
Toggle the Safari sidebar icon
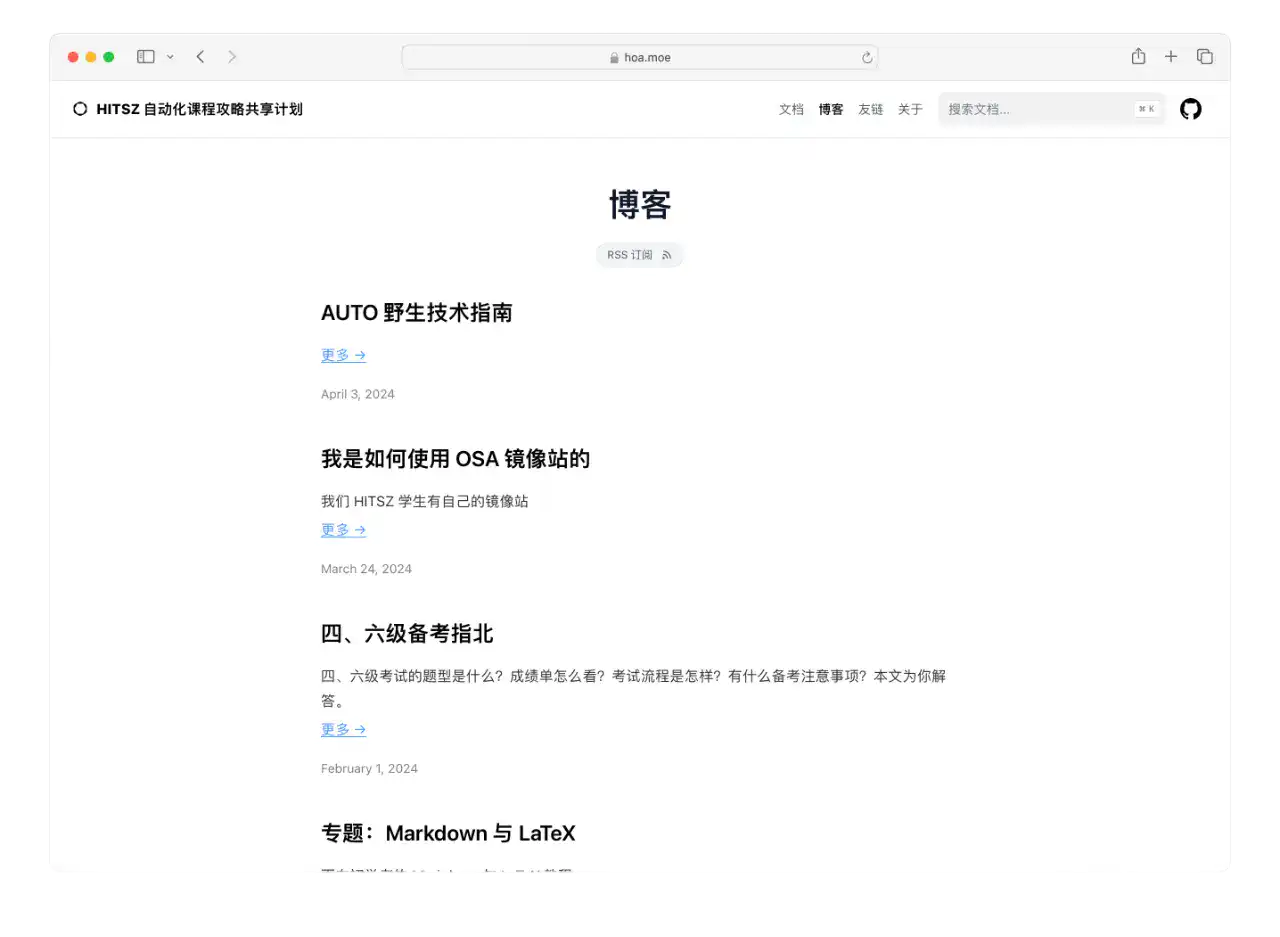tap(146, 57)
